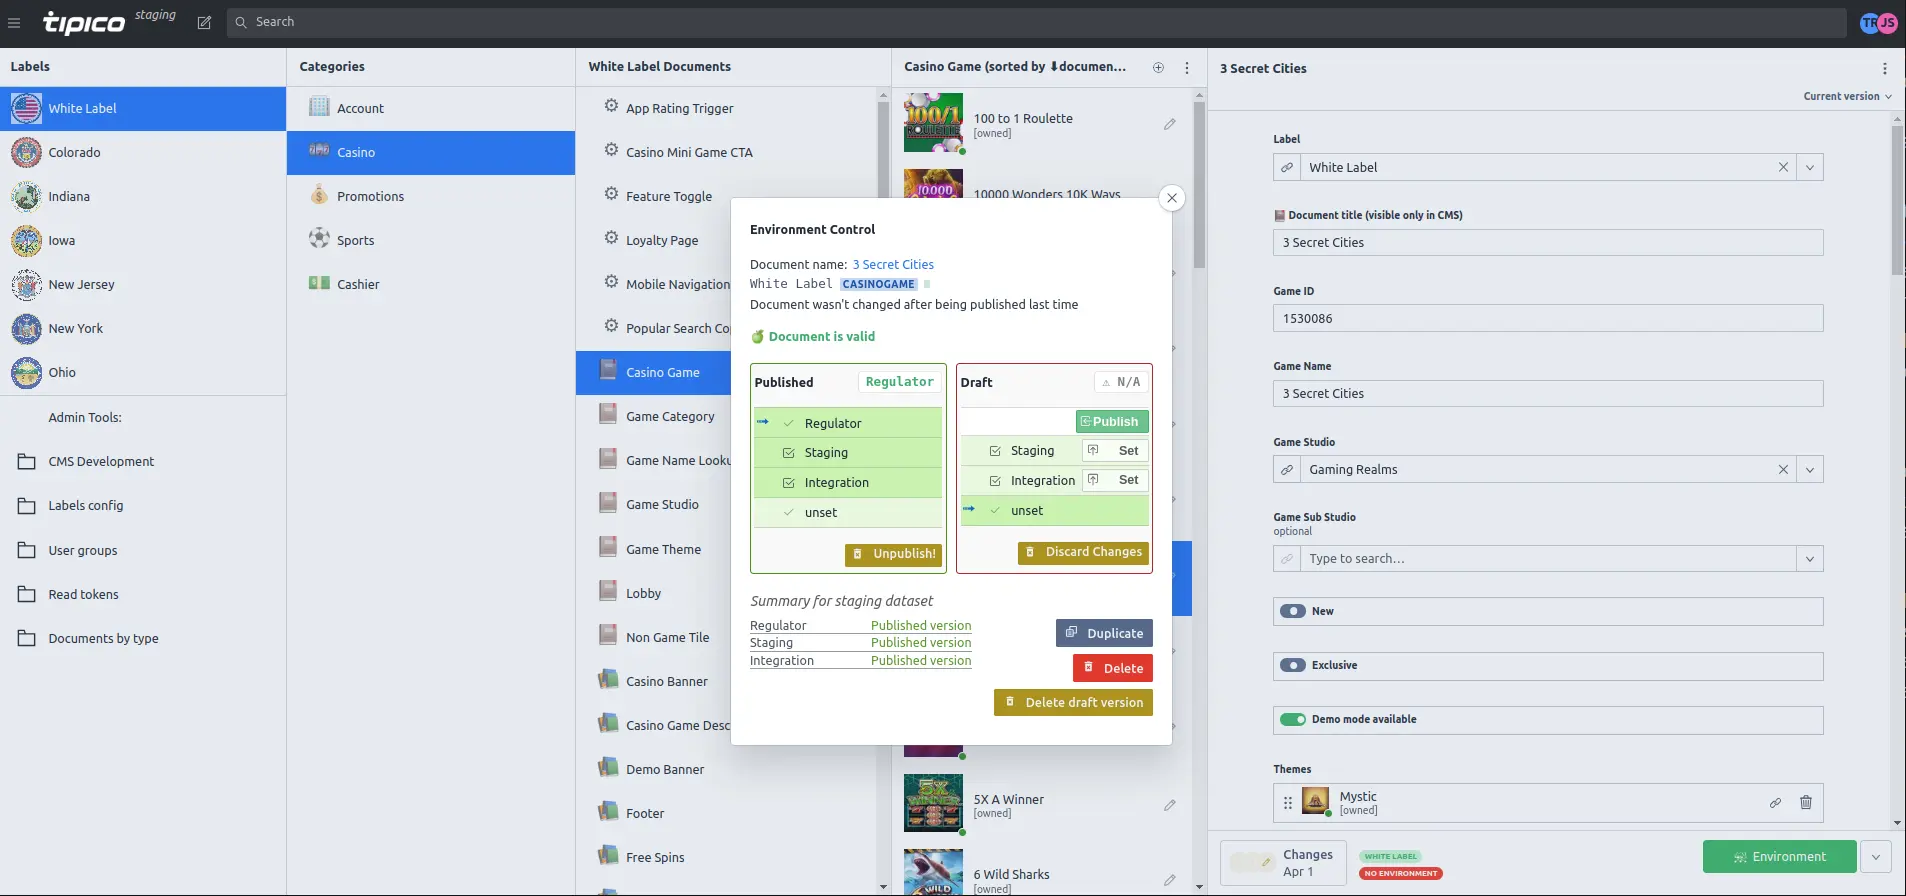This screenshot has height=896, width=1906.
Task: Select unset in the Draft column
Action: pos(1054,511)
